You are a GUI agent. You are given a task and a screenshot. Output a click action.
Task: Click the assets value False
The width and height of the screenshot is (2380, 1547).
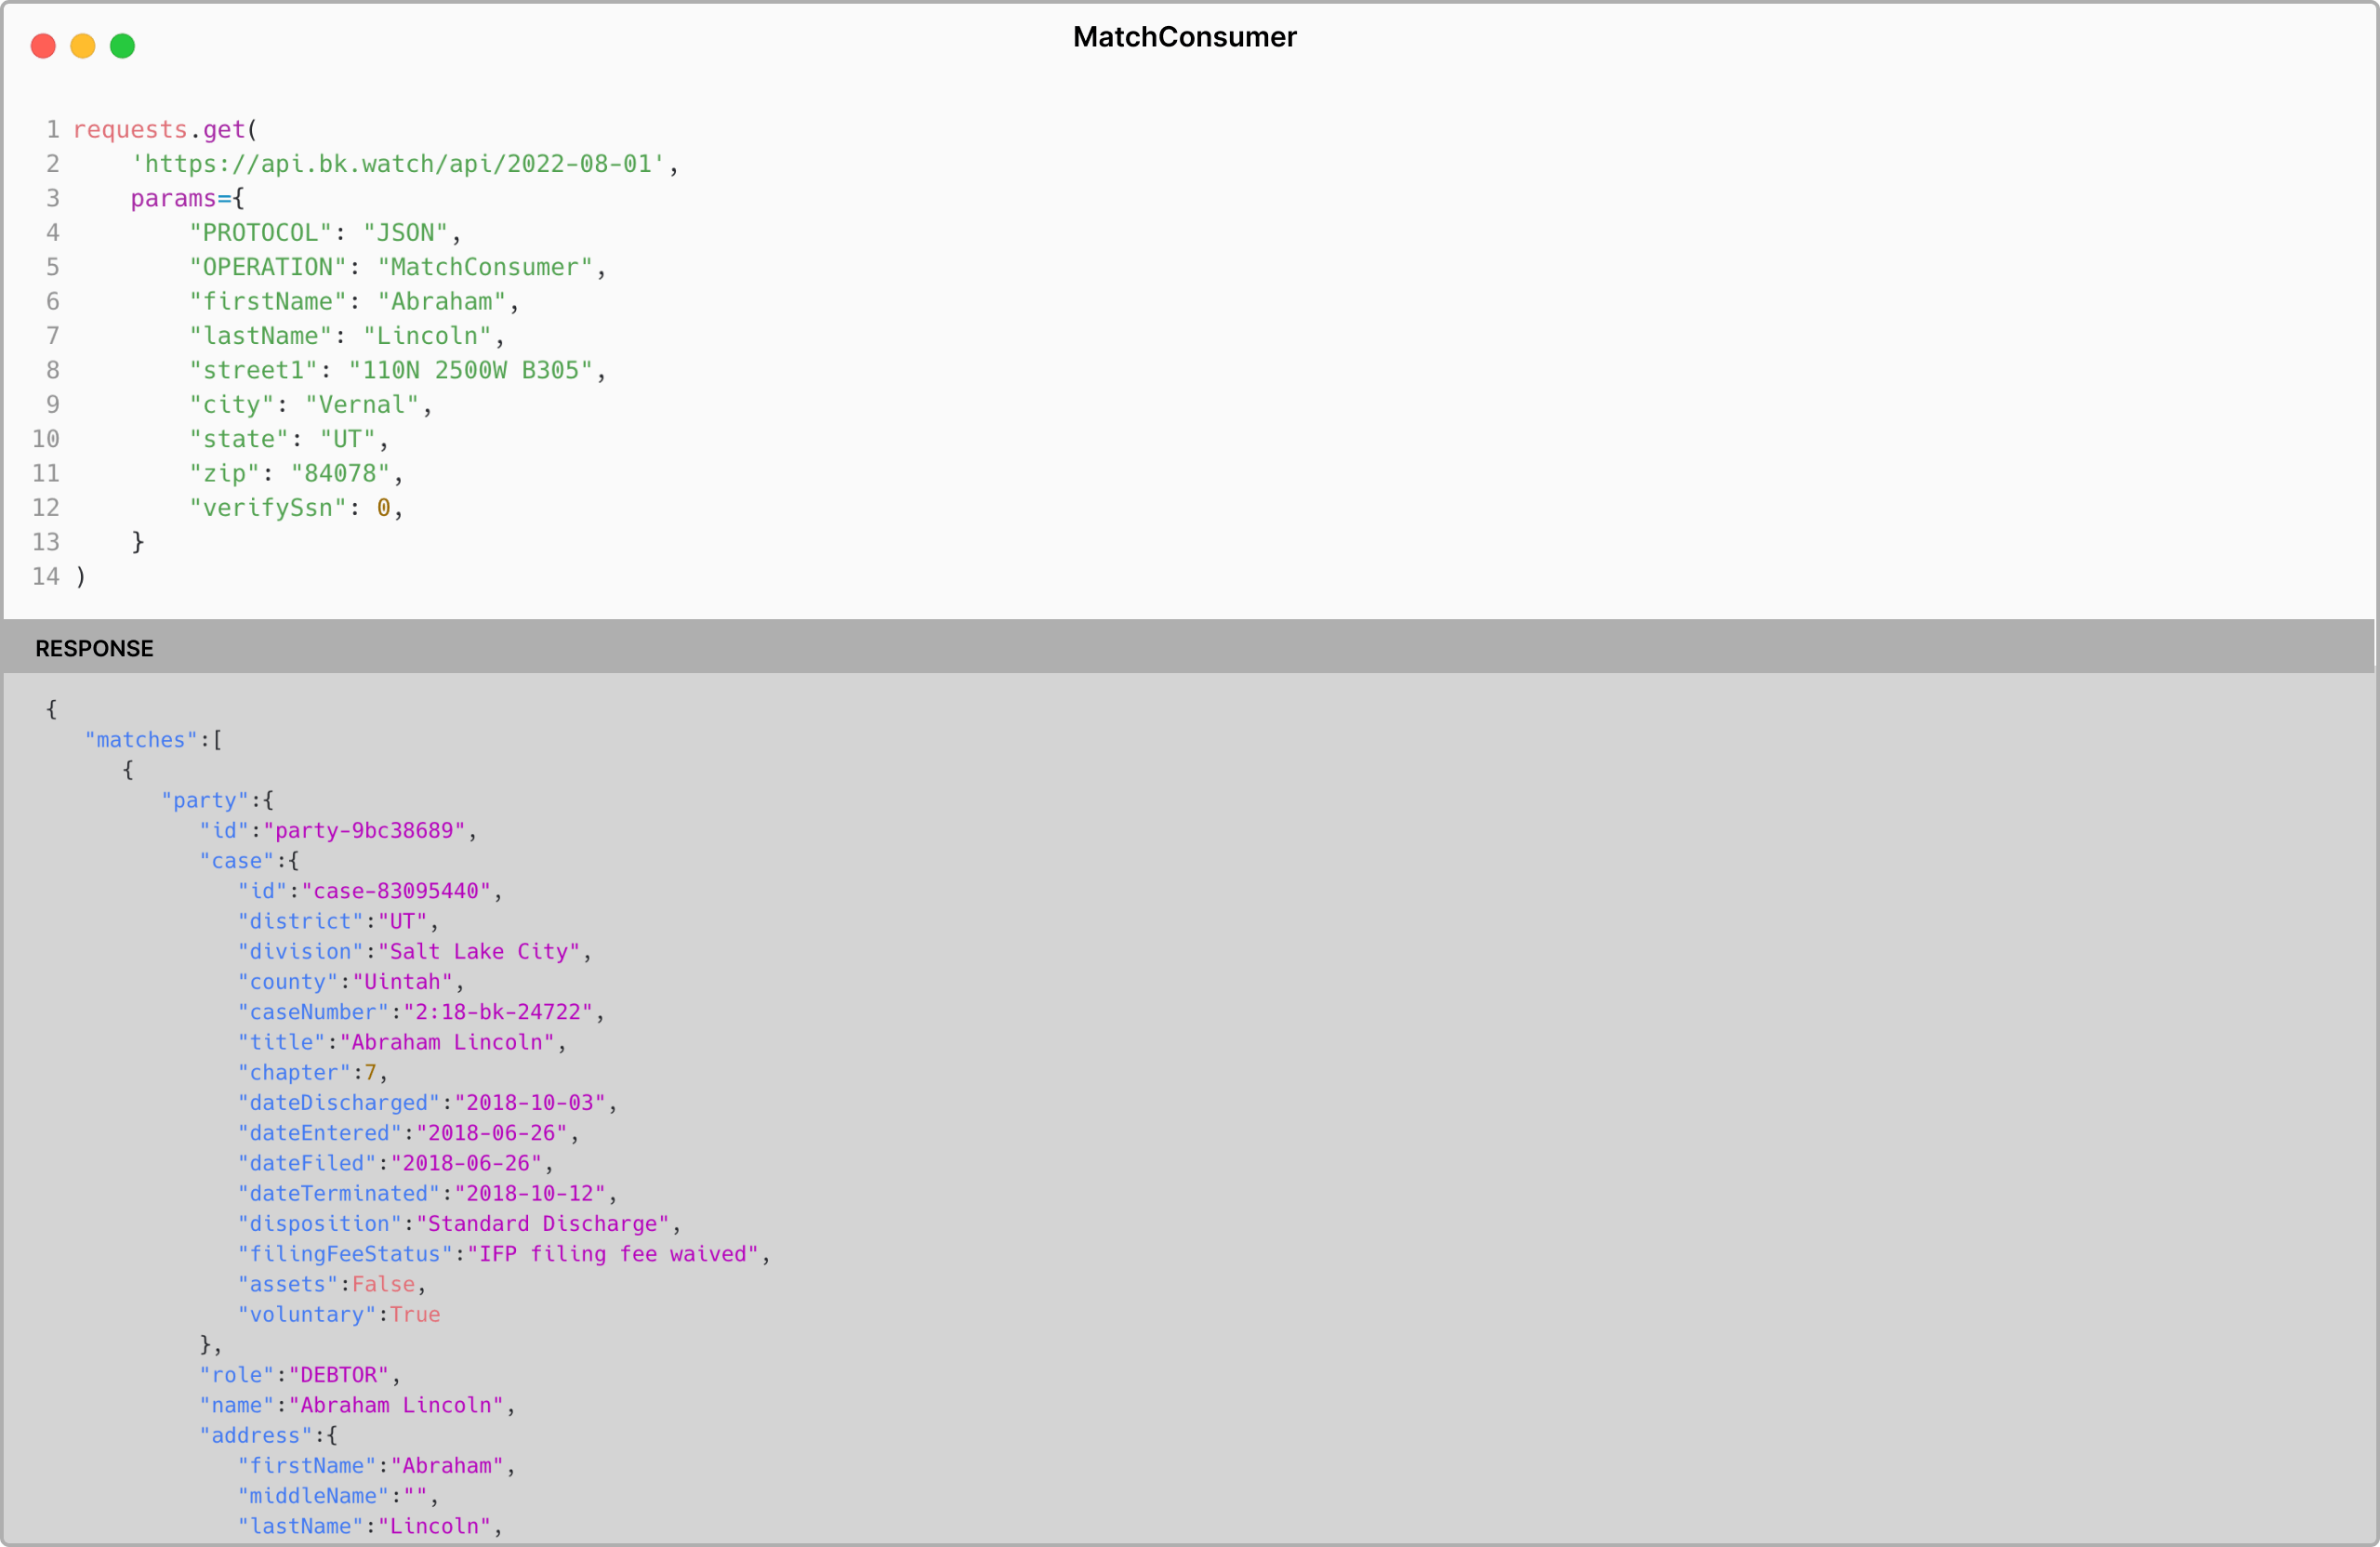(383, 1284)
